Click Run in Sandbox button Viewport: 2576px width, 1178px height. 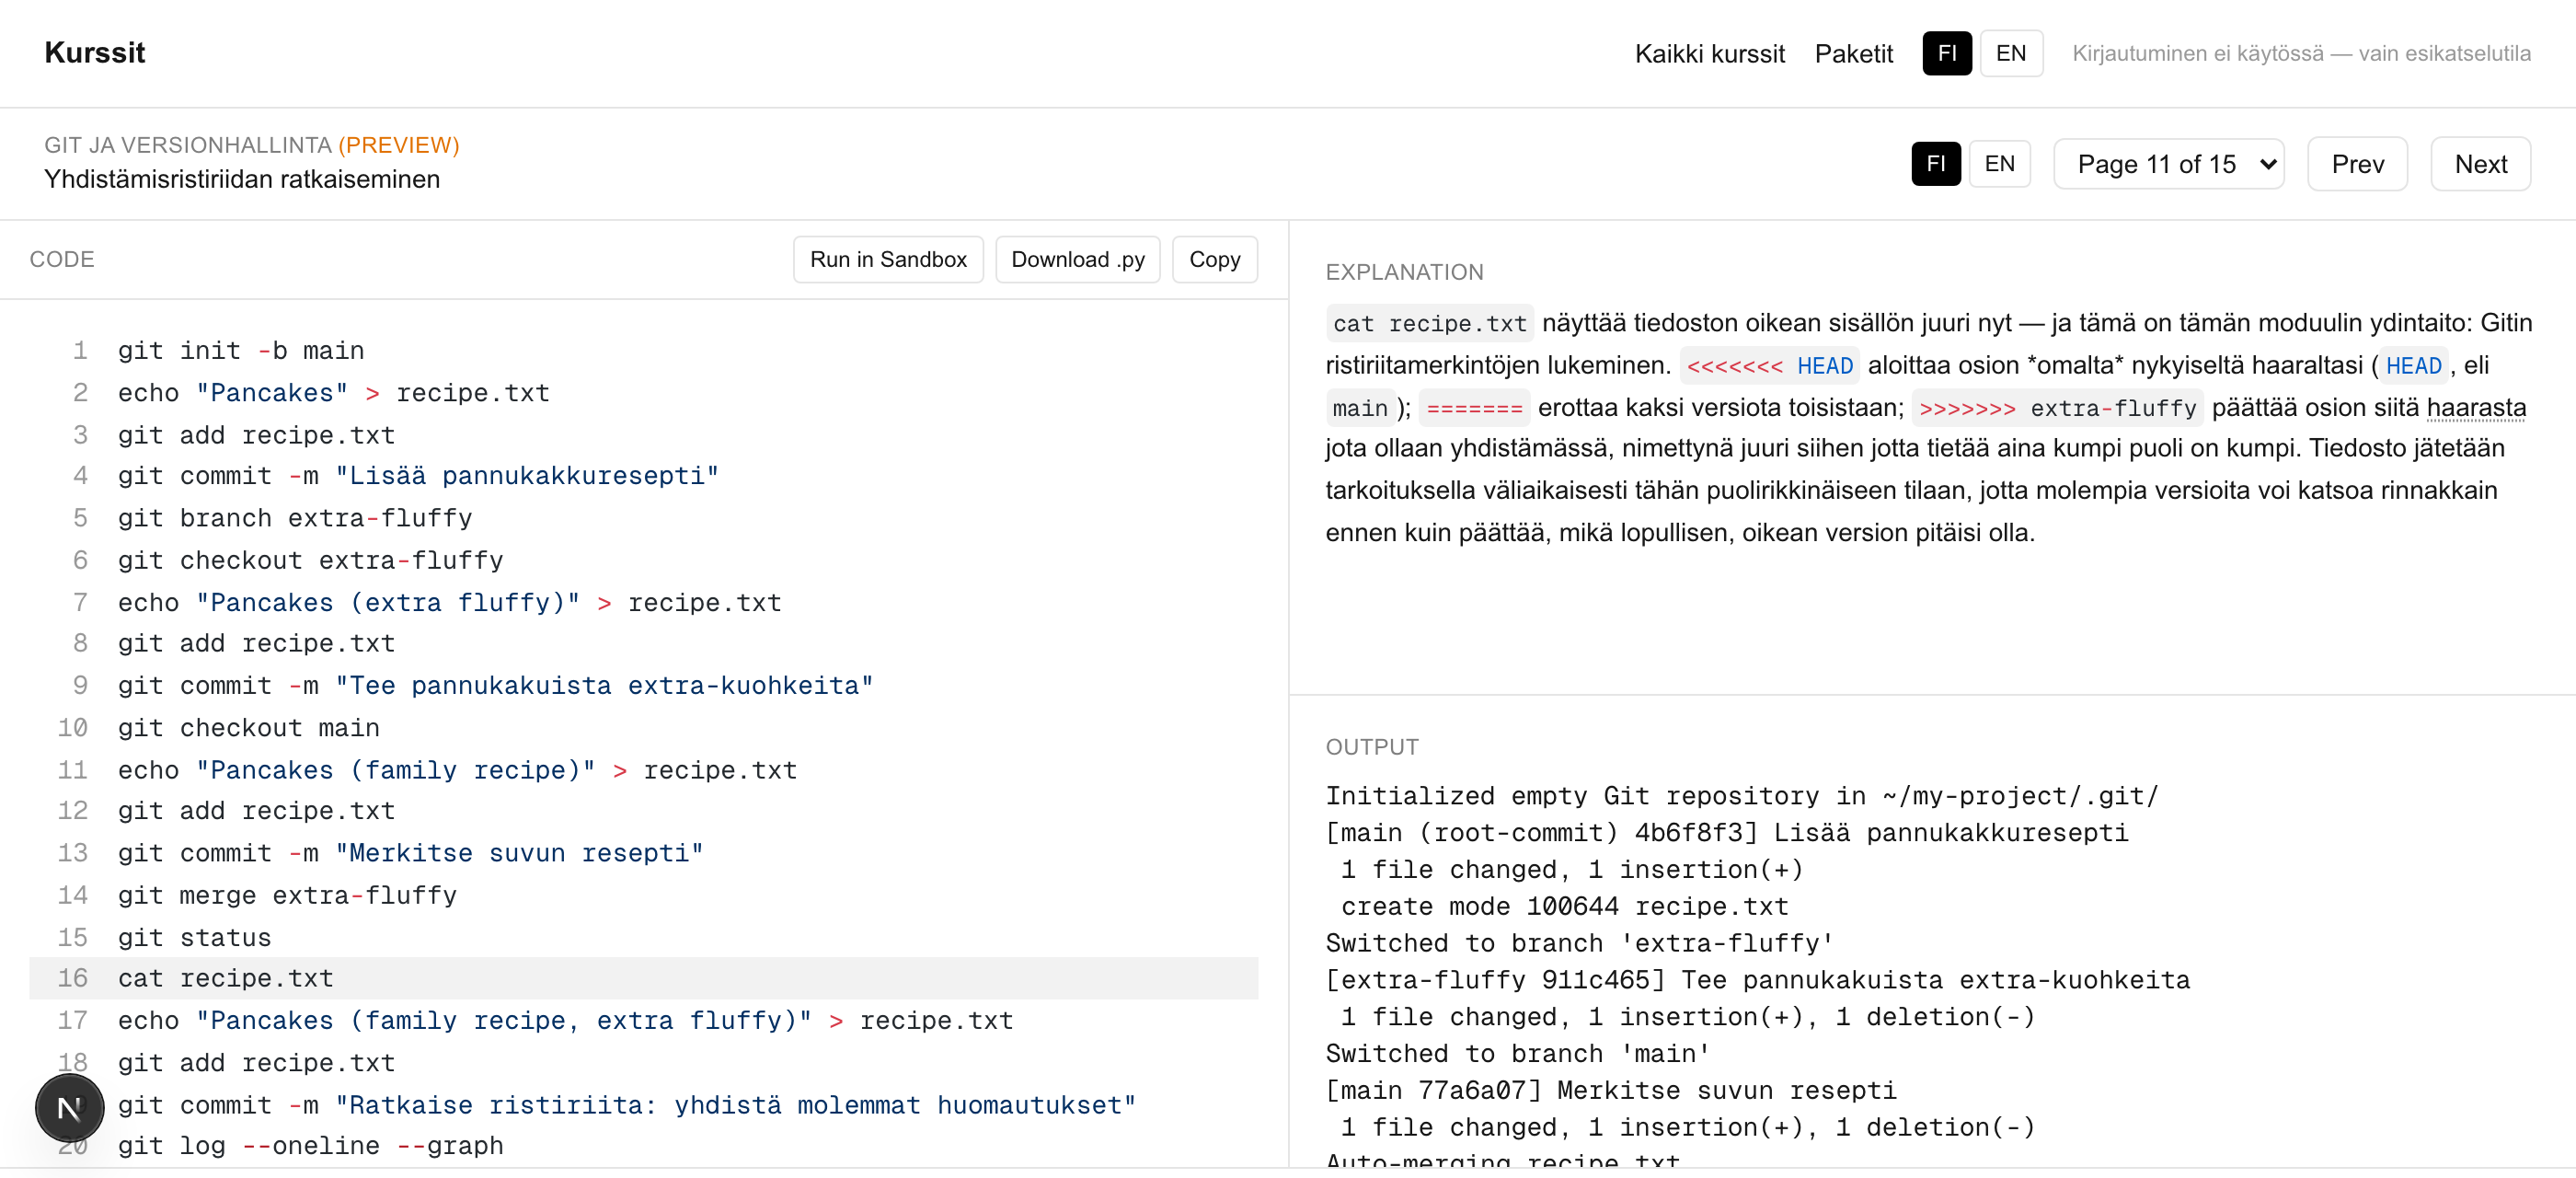click(888, 260)
